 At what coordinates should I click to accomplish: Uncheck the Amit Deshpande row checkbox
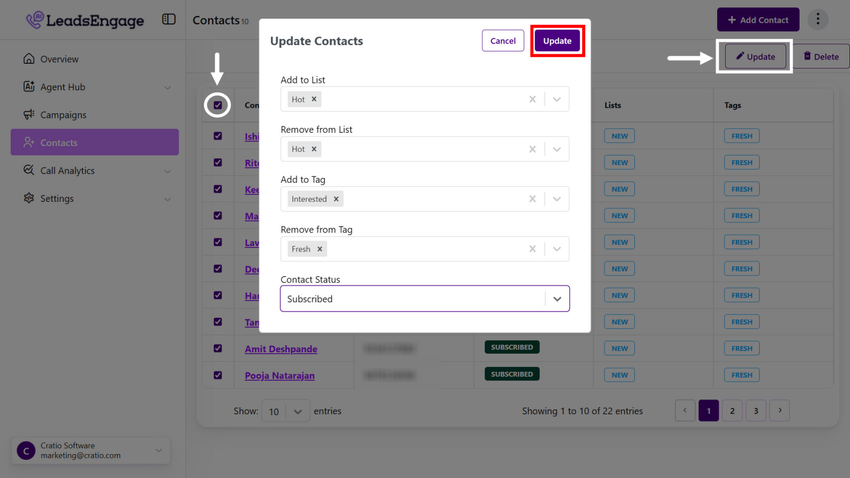tap(218, 349)
